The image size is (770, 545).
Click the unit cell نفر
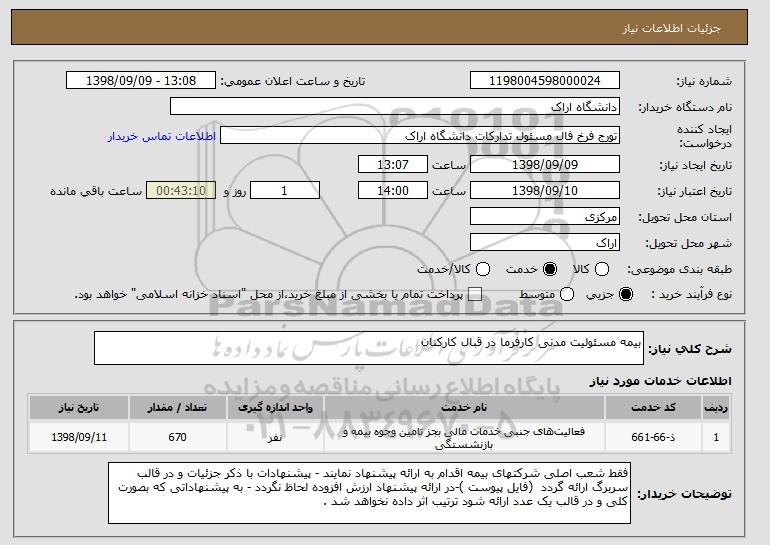coord(275,437)
